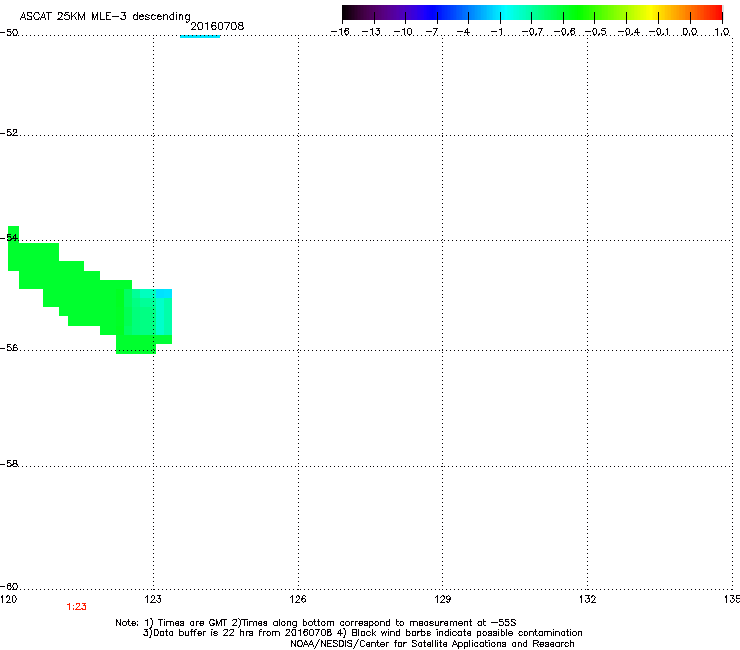The height and width of the screenshot is (650, 740).
Task: Click the 132 longitude axis label
Action: tap(587, 599)
